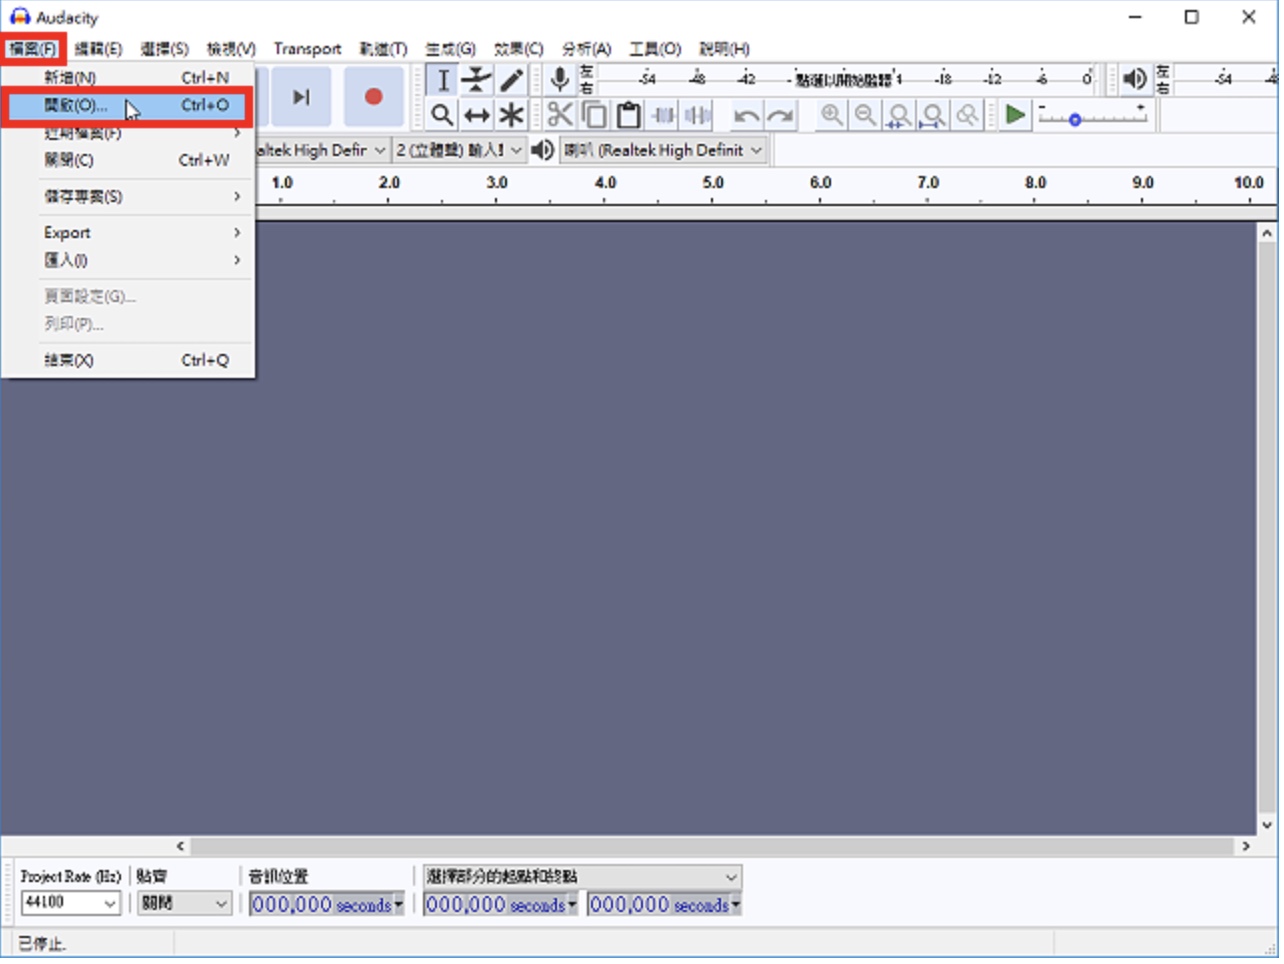Click the speaker icon beside output device
The image size is (1284, 964).
(543, 150)
